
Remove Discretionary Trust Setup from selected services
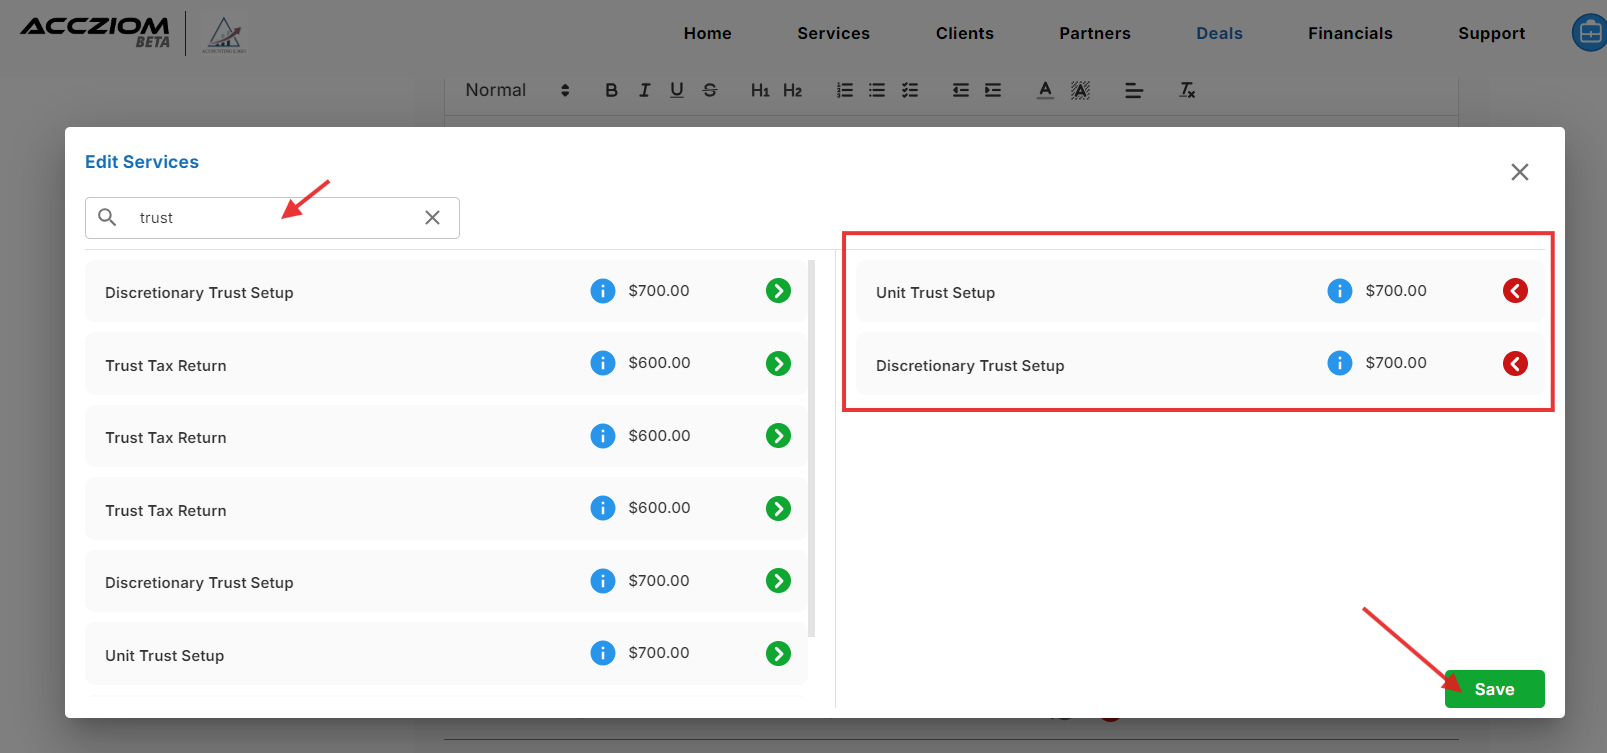coord(1515,363)
